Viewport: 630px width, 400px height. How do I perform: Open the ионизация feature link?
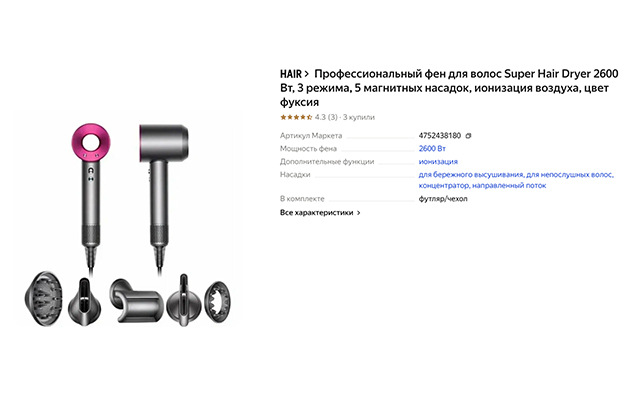(438, 161)
